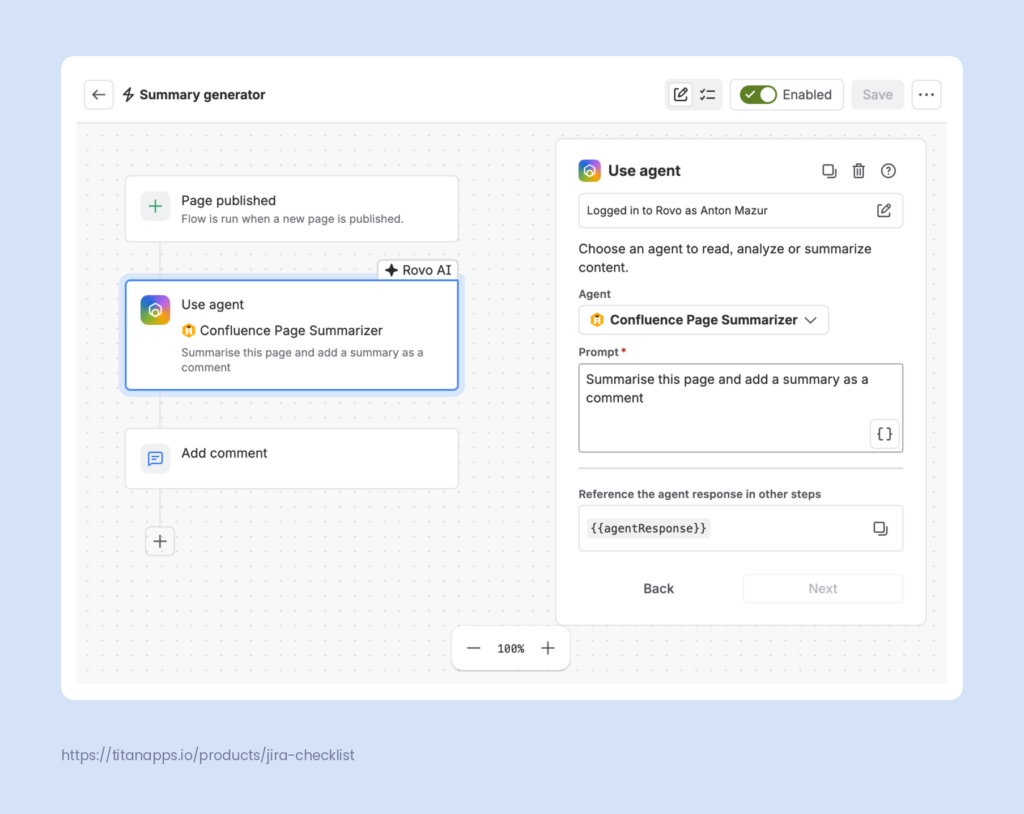Click the 100% zoom level text
Image resolution: width=1024 pixels, height=814 pixels.
pos(511,649)
